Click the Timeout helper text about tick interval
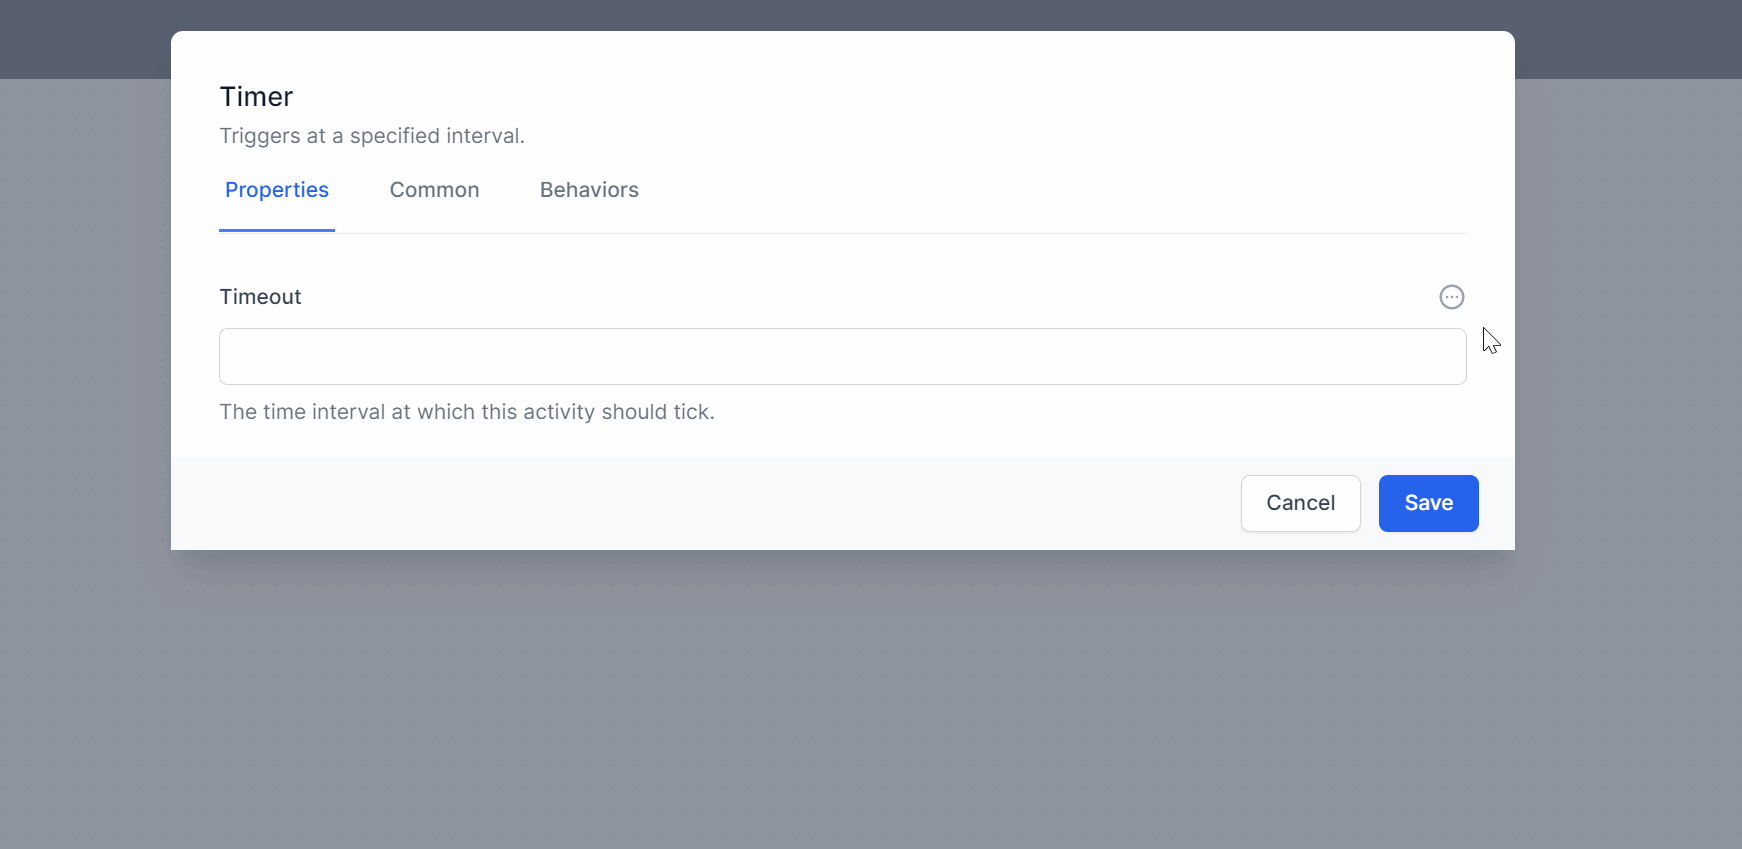The height and width of the screenshot is (849, 1742). coord(467,412)
